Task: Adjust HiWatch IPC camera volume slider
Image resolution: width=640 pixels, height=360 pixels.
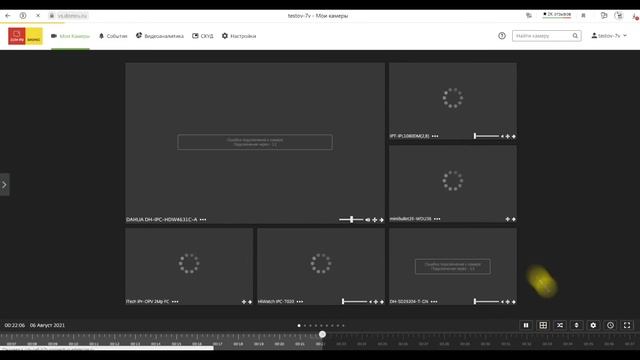Action: click(355, 302)
